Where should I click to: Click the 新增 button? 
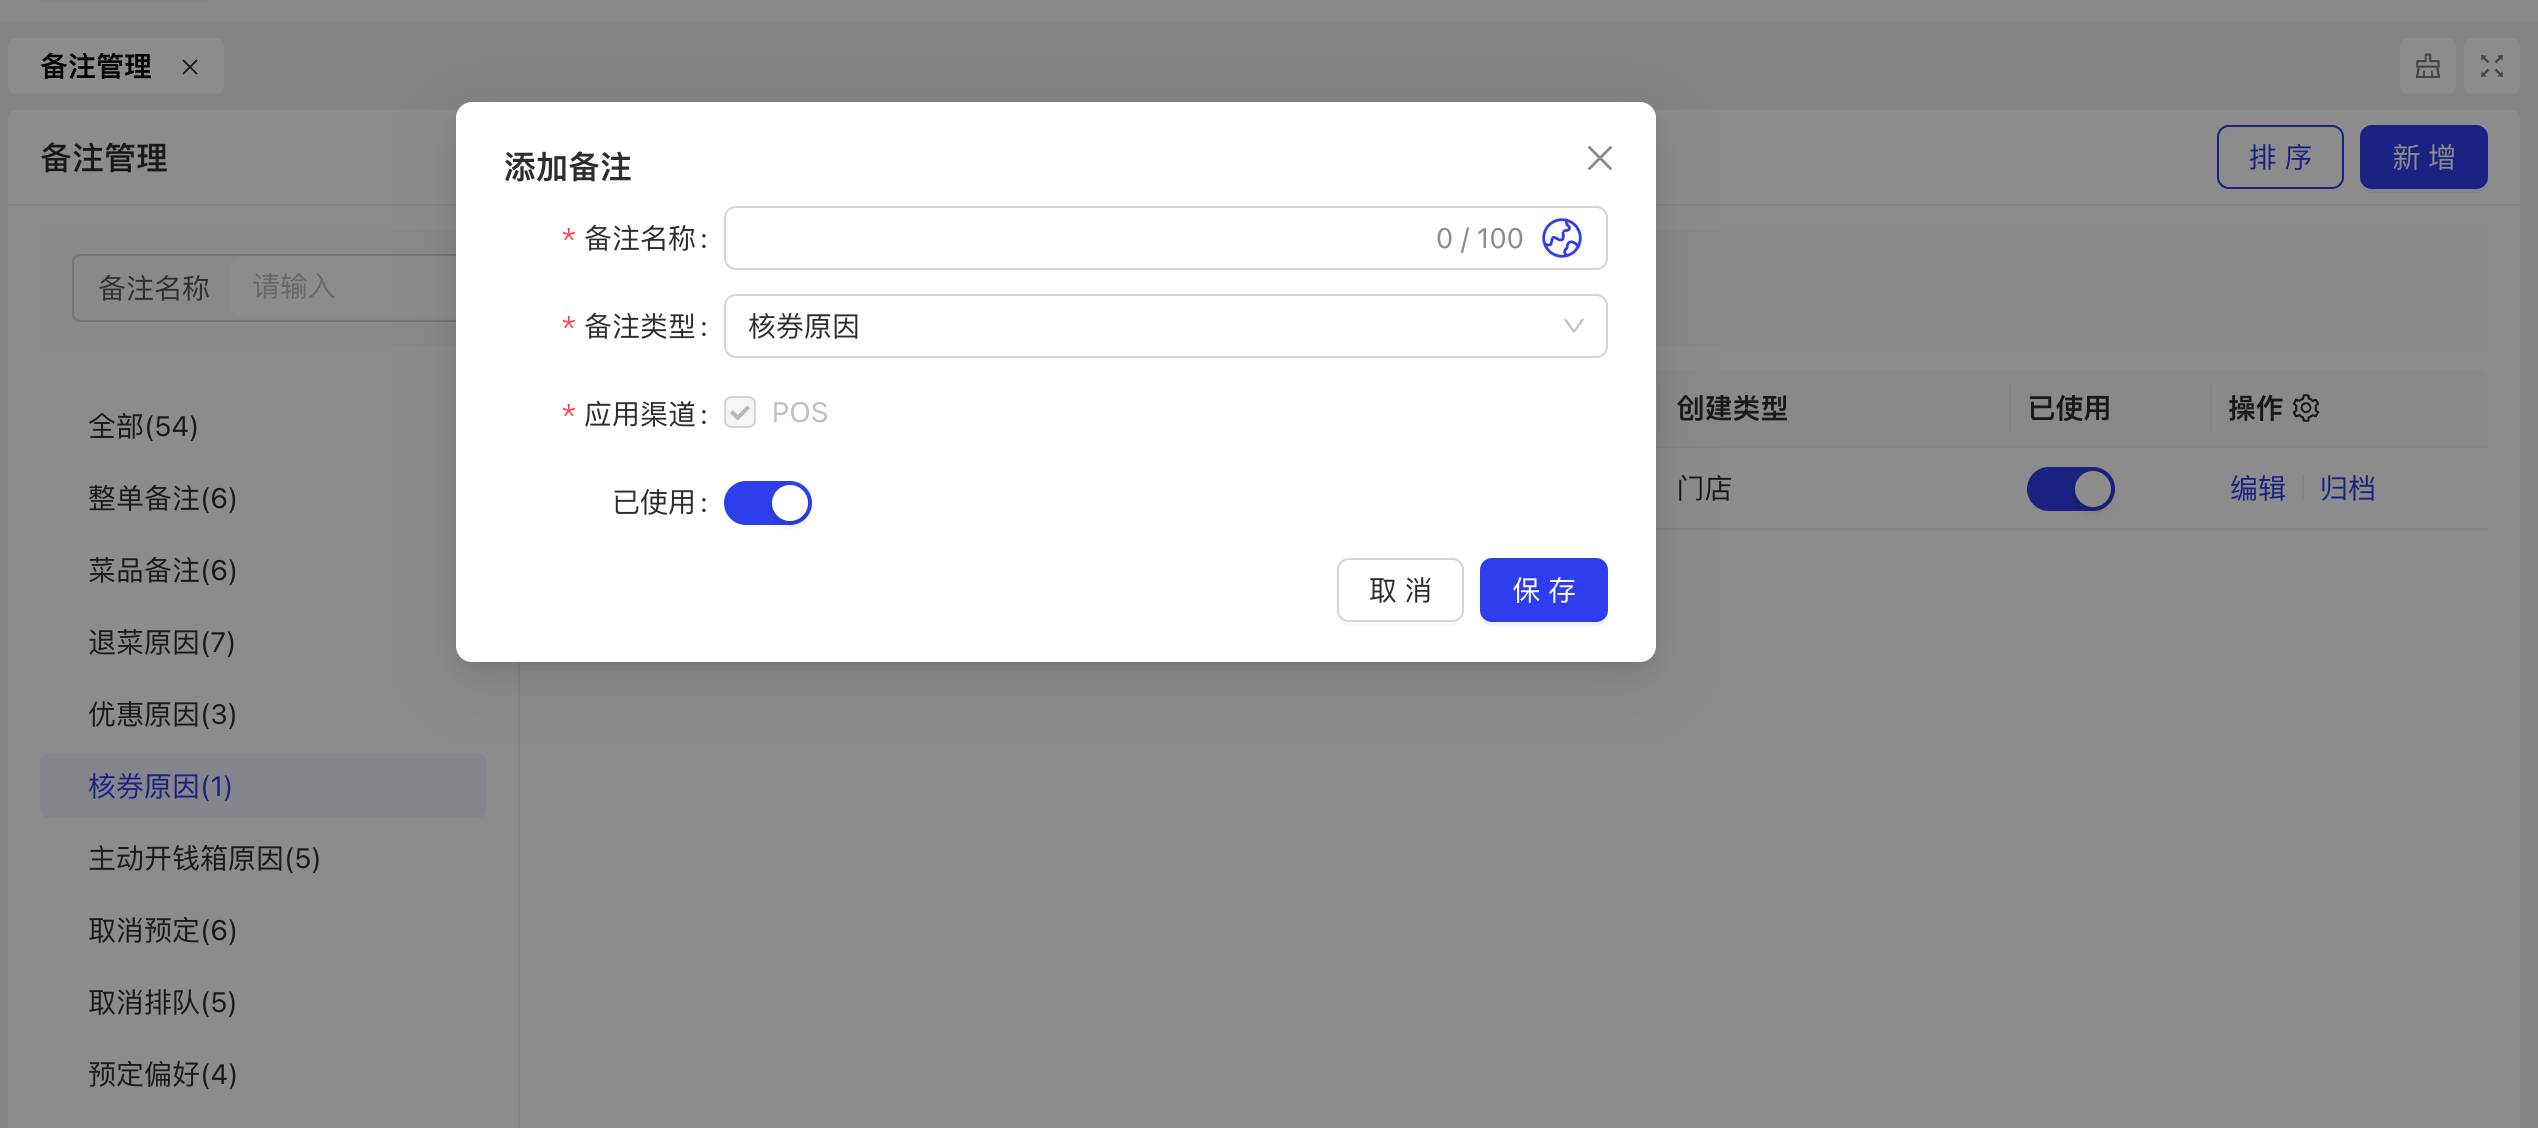pos(2422,157)
